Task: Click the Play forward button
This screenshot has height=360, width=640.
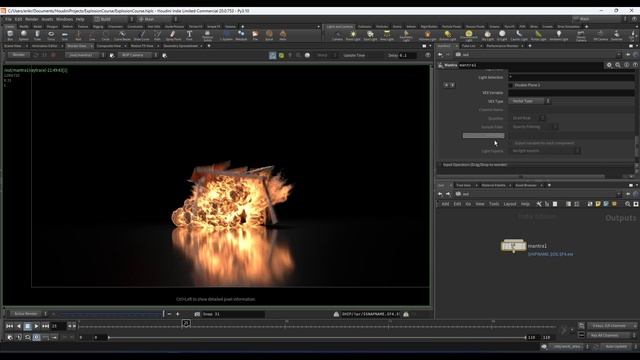Action: coord(36,326)
